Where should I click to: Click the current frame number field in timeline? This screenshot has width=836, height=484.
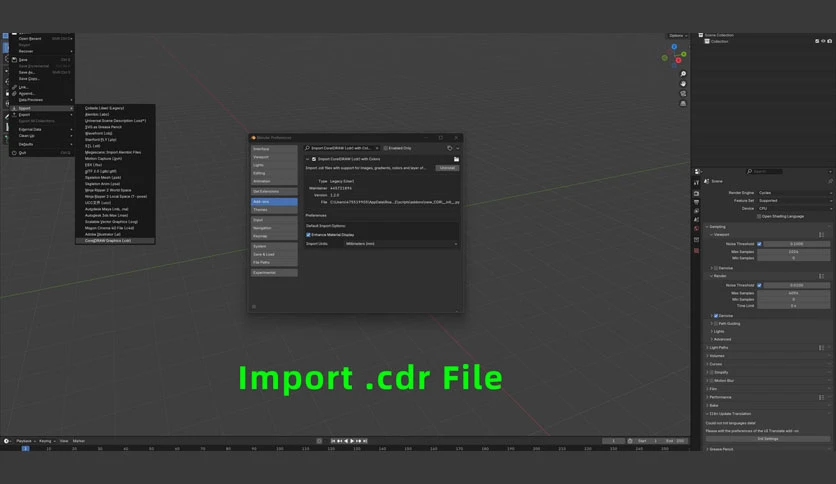pyautogui.click(x=613, y=441)
